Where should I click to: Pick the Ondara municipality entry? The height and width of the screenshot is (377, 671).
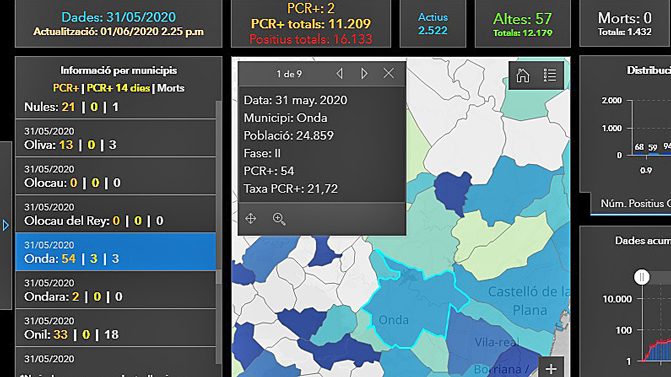116,290
